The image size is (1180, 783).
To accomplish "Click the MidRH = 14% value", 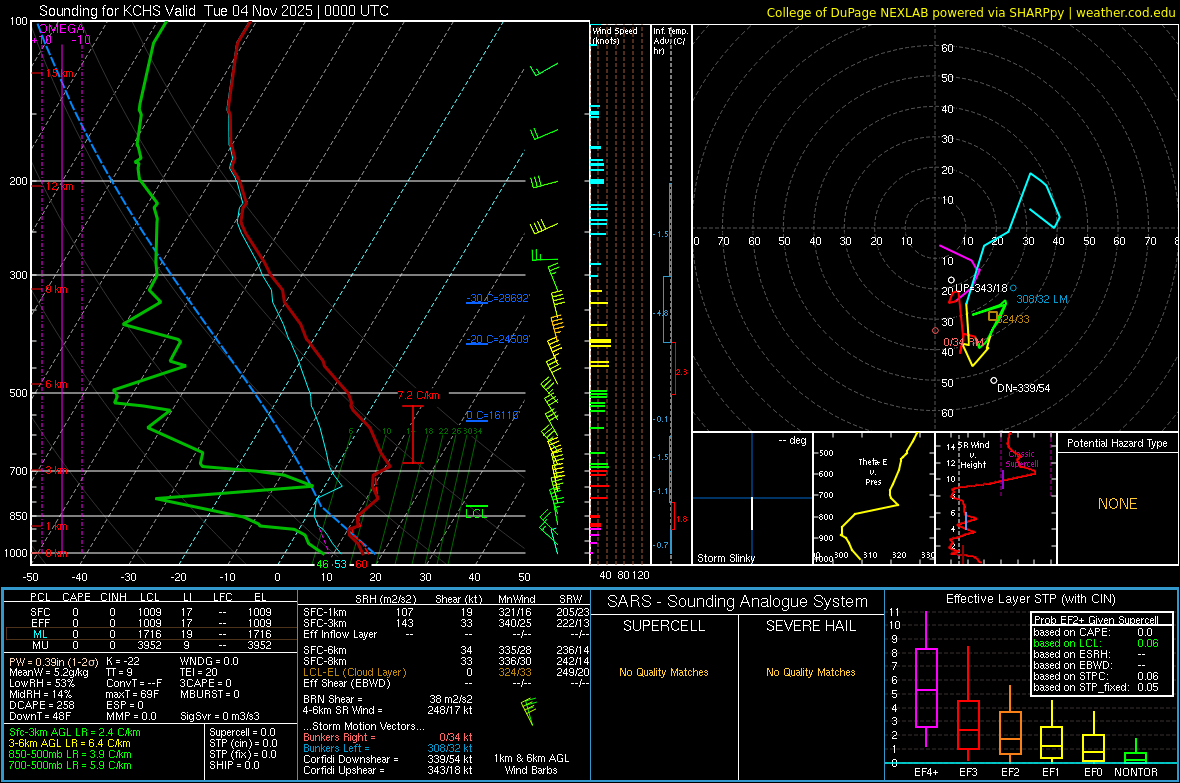I will (x=41, y=694).
